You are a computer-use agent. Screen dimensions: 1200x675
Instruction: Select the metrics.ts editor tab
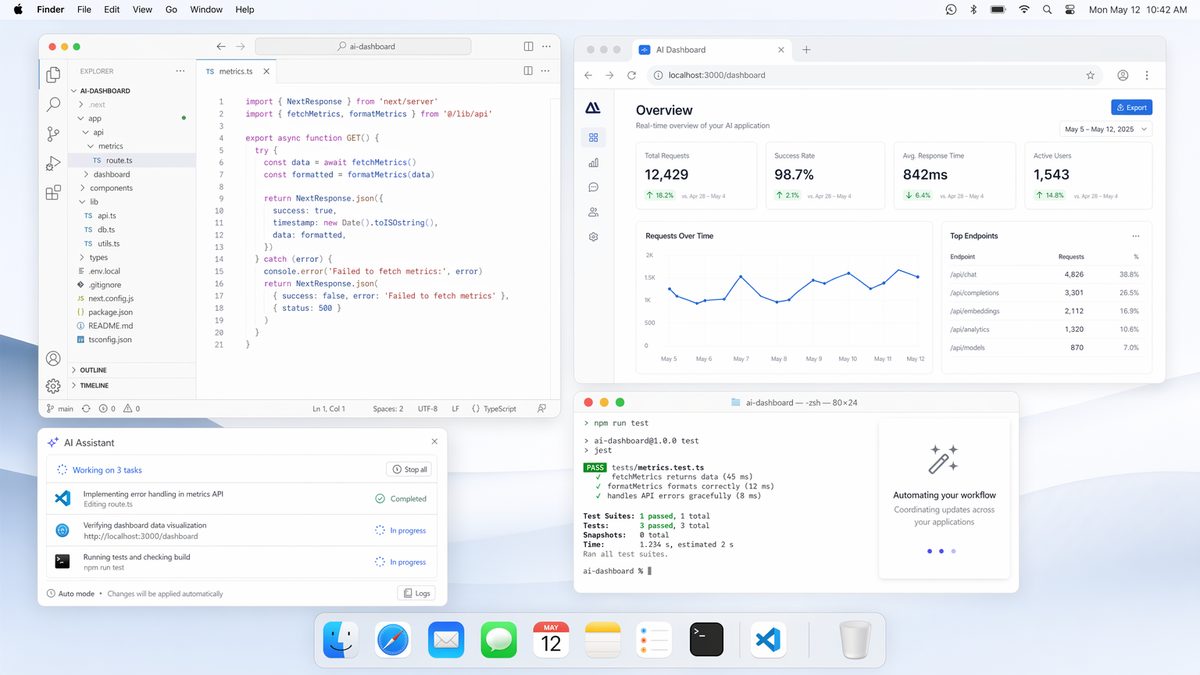point(231,71)
